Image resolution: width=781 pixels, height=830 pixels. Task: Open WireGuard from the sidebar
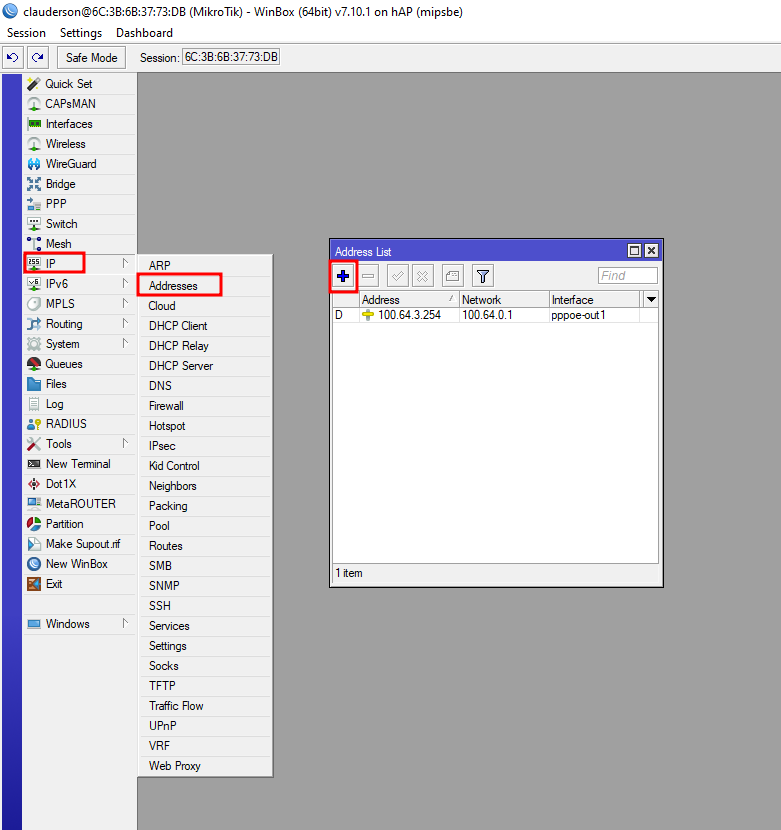pos(70,164)
